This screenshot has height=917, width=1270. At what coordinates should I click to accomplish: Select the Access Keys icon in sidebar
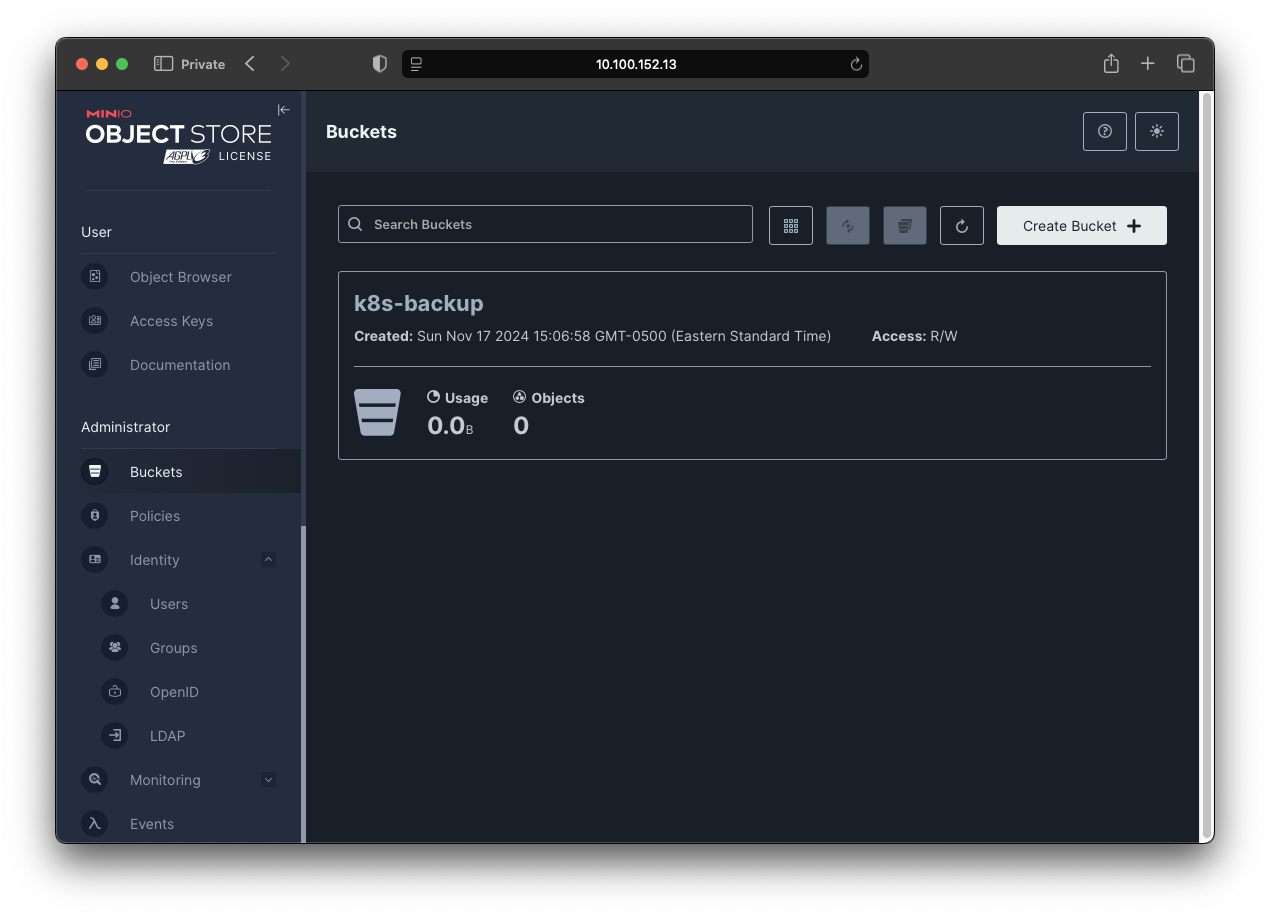coord(94,320)
